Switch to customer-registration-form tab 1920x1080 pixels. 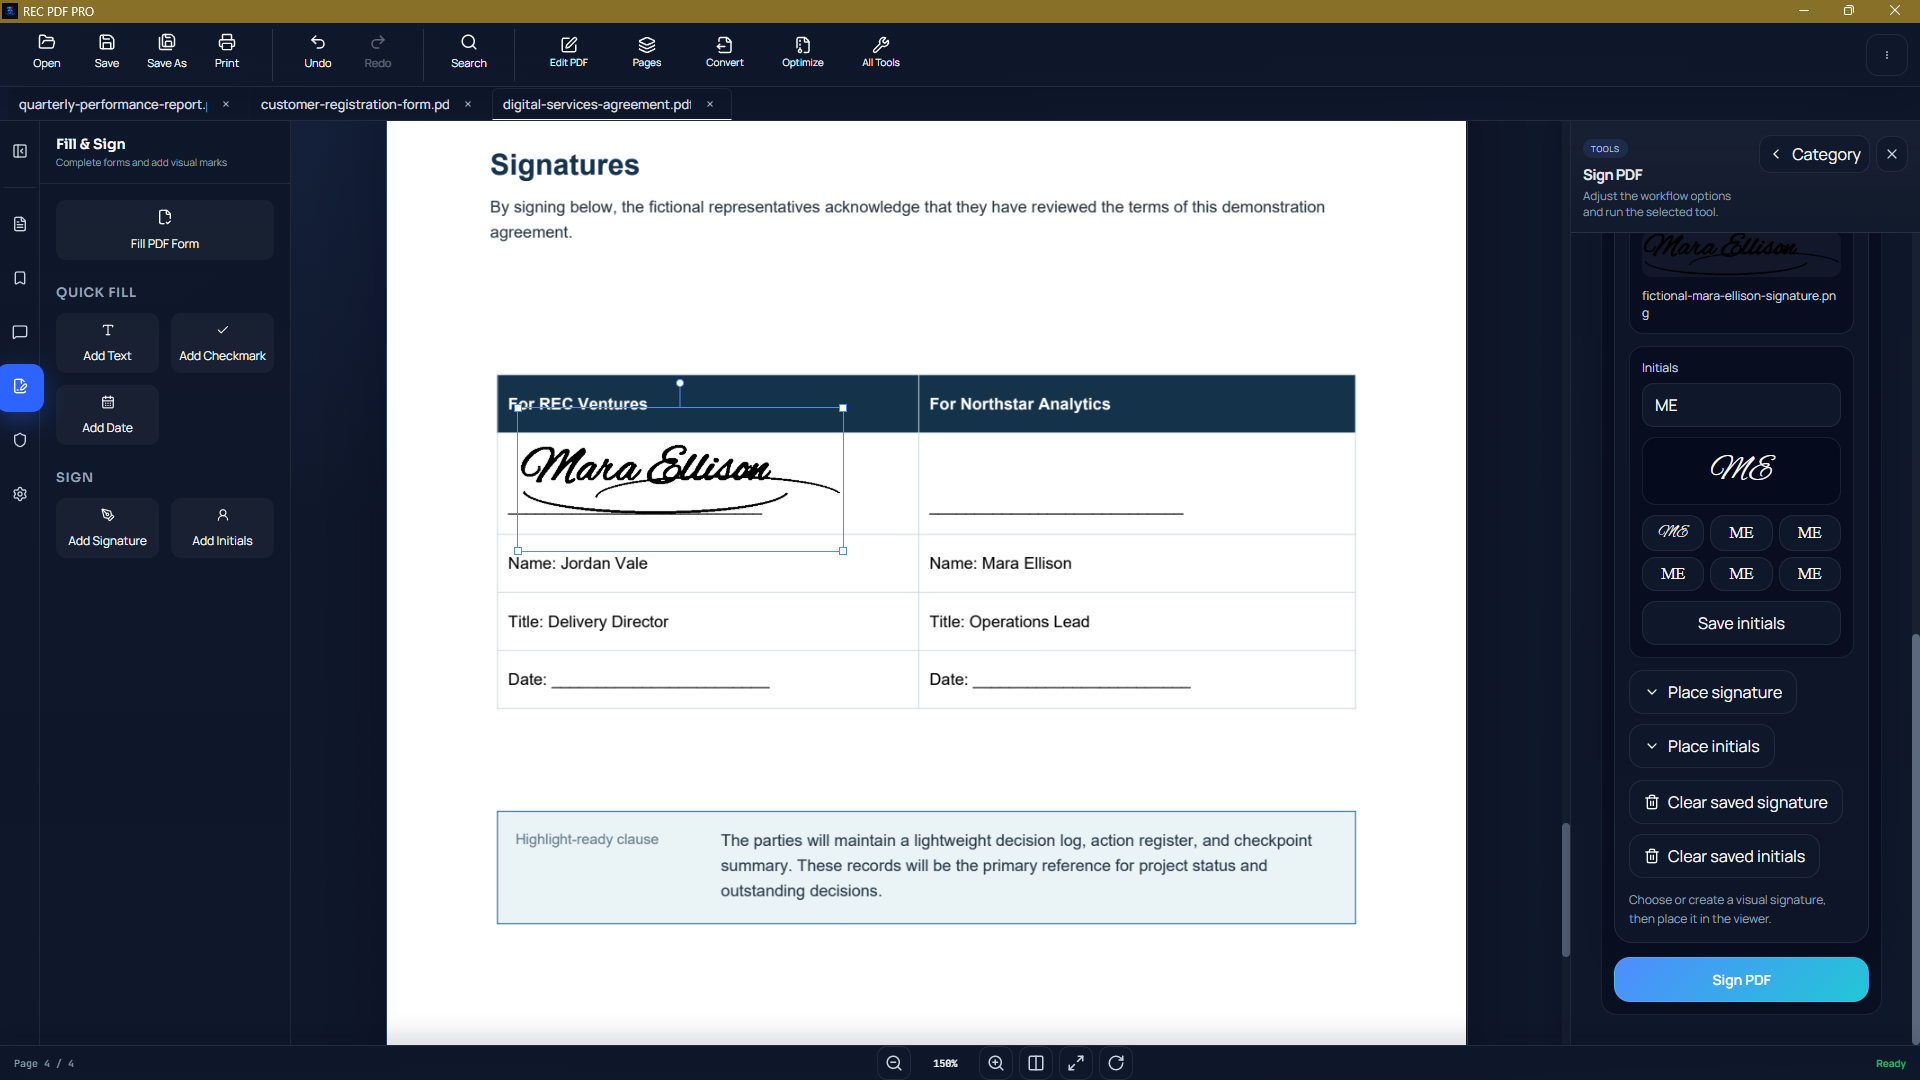click(355, 104)
